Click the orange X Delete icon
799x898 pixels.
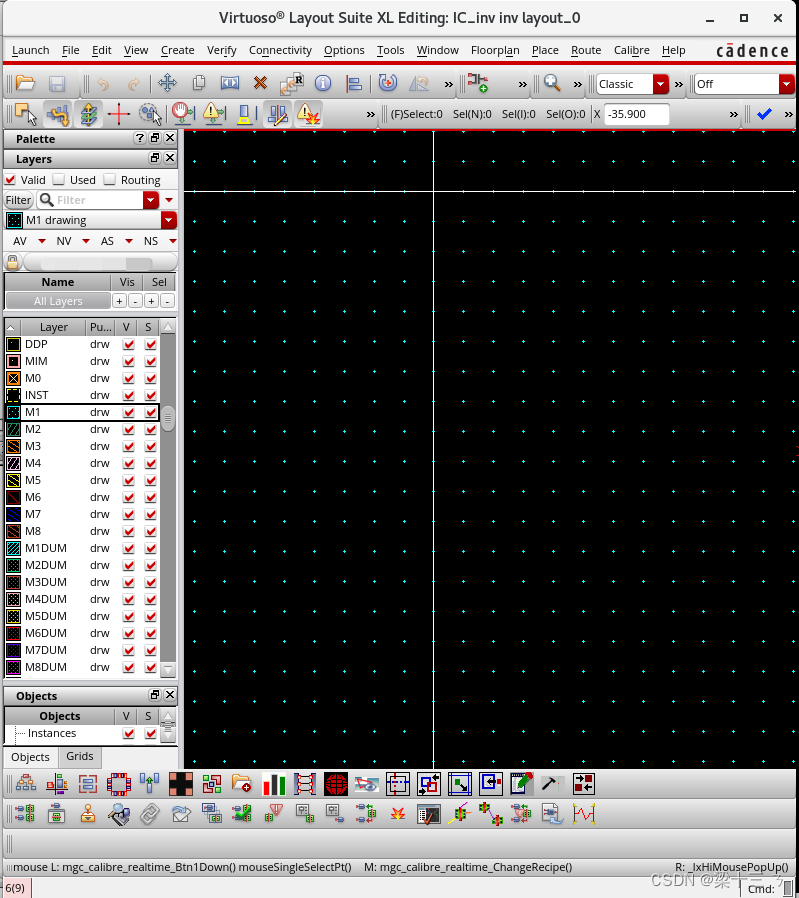[x=261, y=83]
